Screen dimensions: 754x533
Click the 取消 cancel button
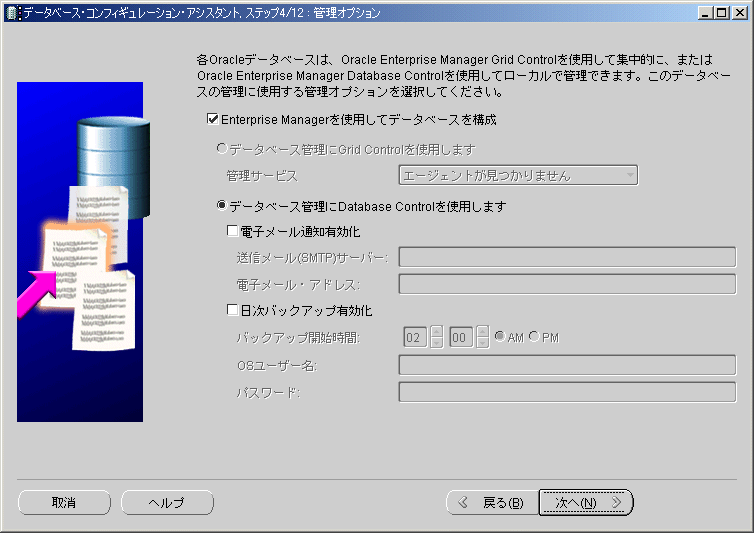[x=64, y=503]
